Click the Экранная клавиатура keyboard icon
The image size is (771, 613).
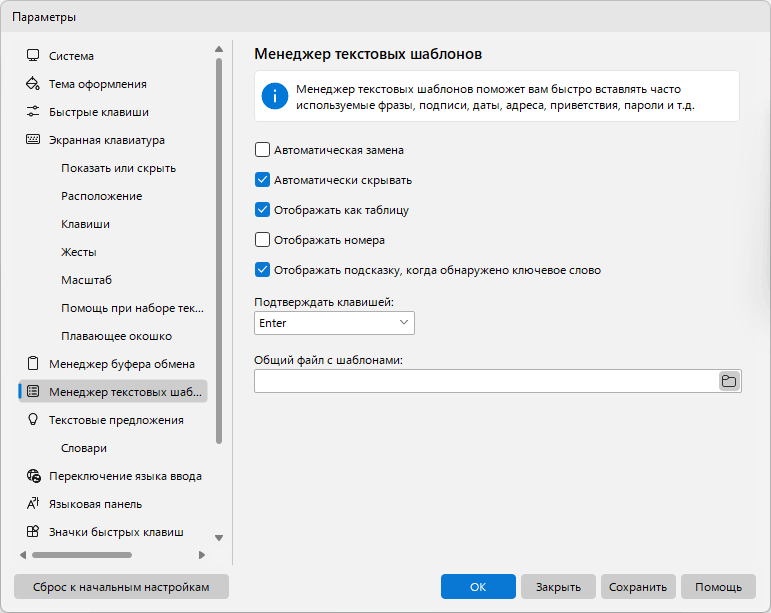[33, 140]
